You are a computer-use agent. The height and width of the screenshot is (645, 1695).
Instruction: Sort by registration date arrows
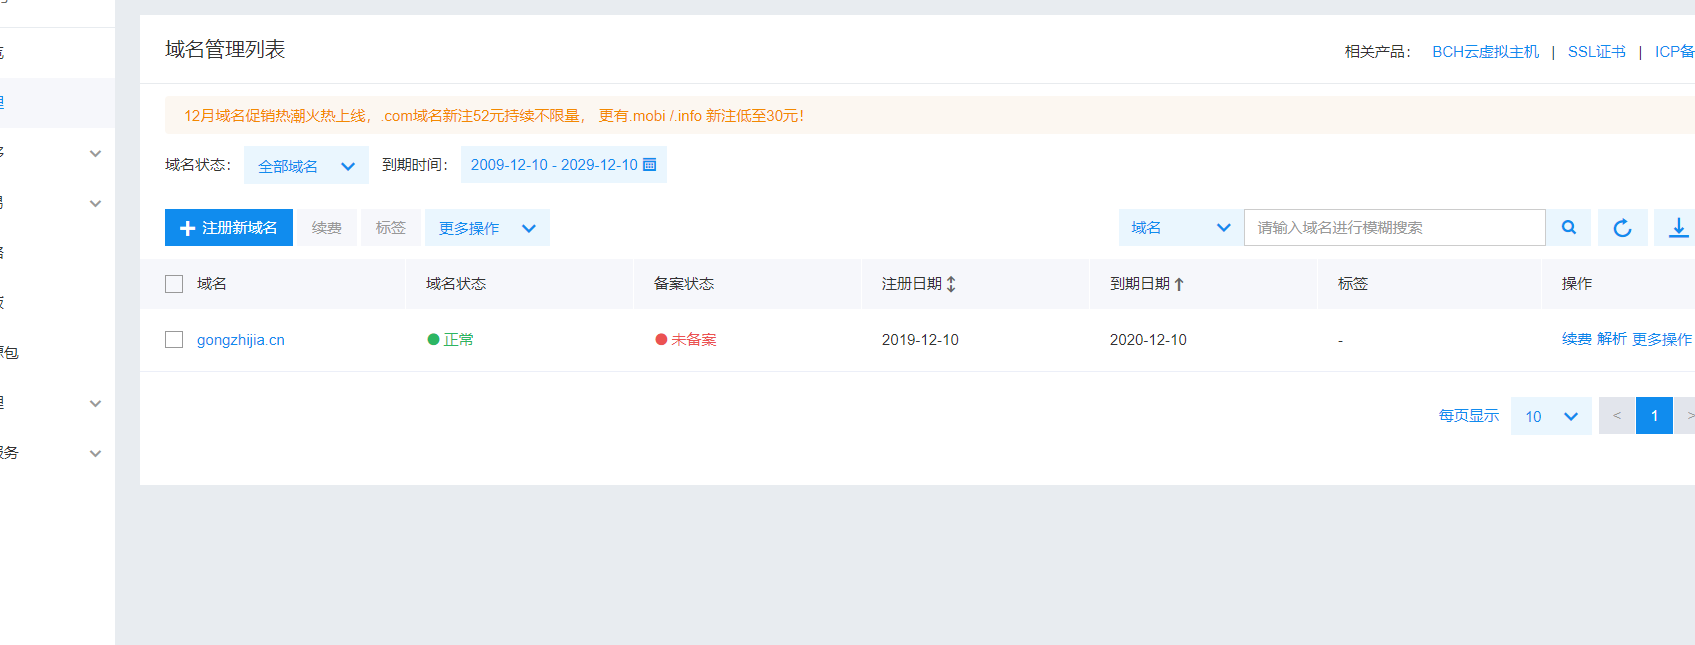coord(951,284)
